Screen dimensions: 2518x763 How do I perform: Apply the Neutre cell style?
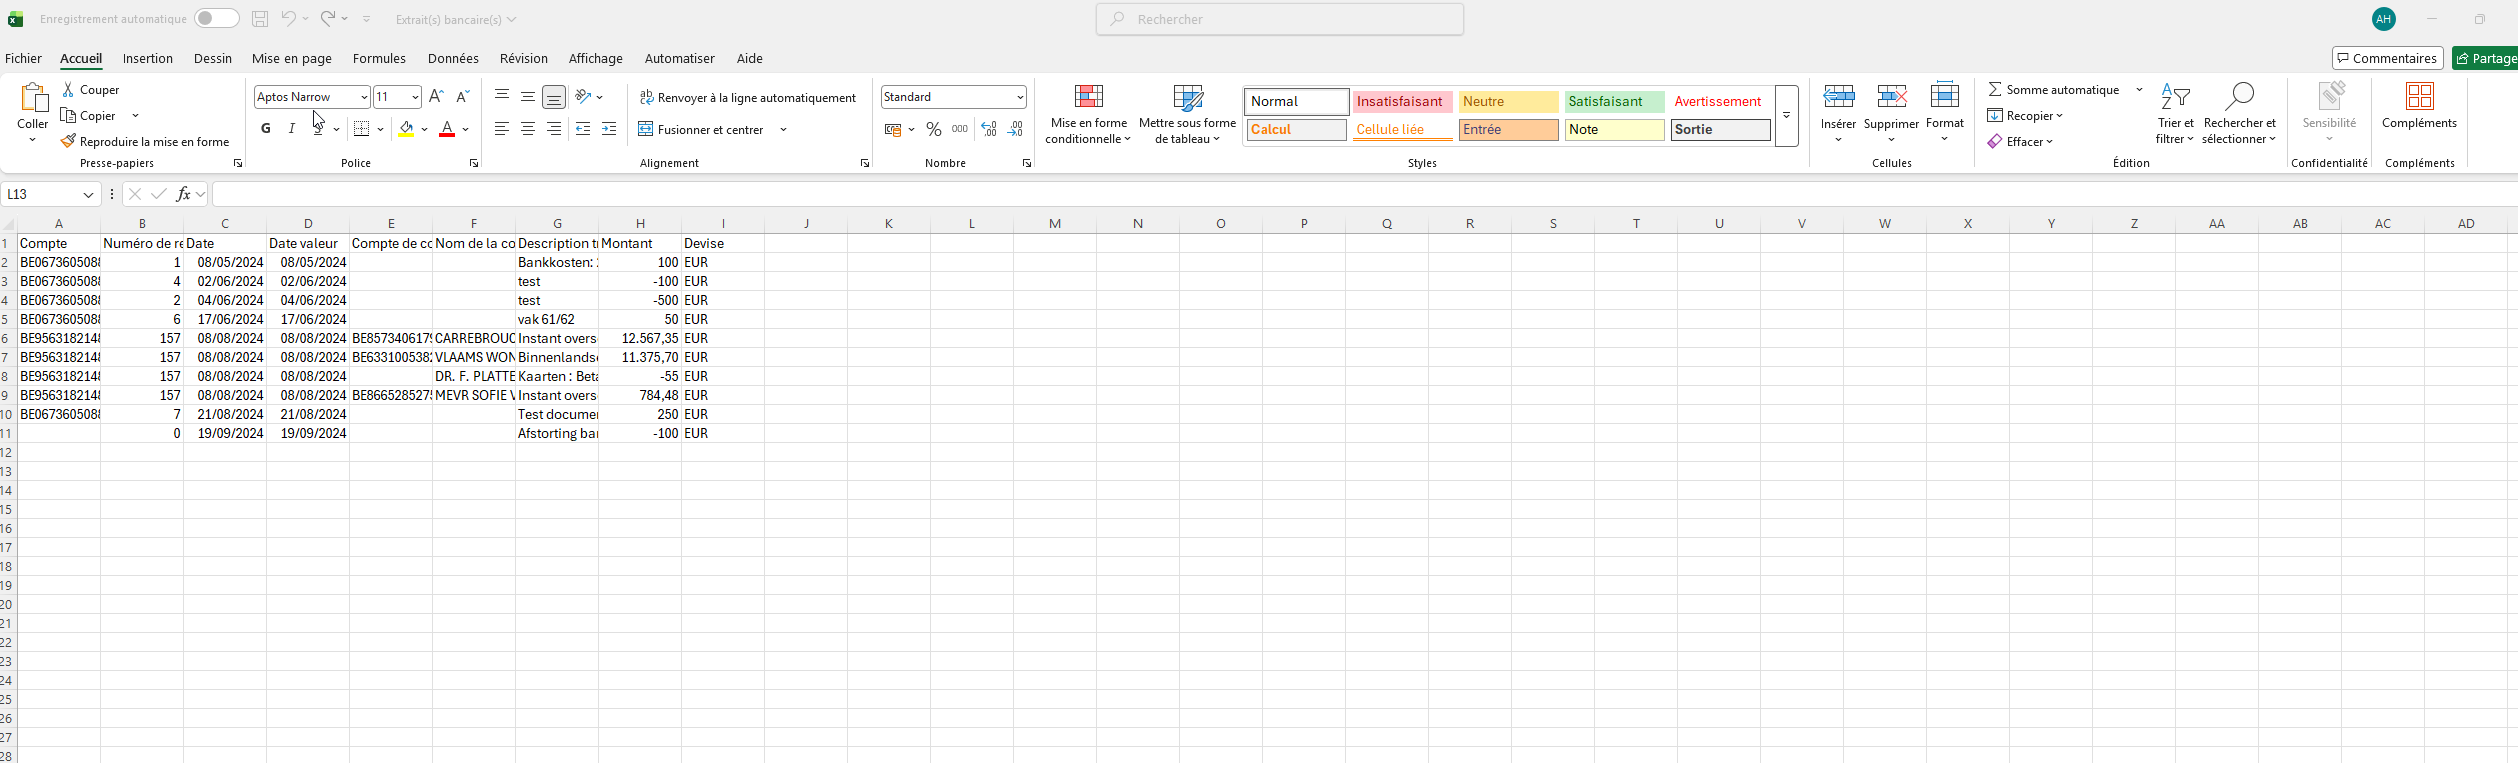pos(1508,101)
